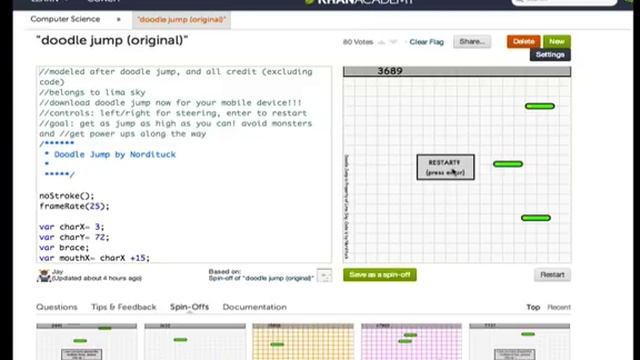
Task: Click the score 3689 in canvas header
Action: pos(390,71)
